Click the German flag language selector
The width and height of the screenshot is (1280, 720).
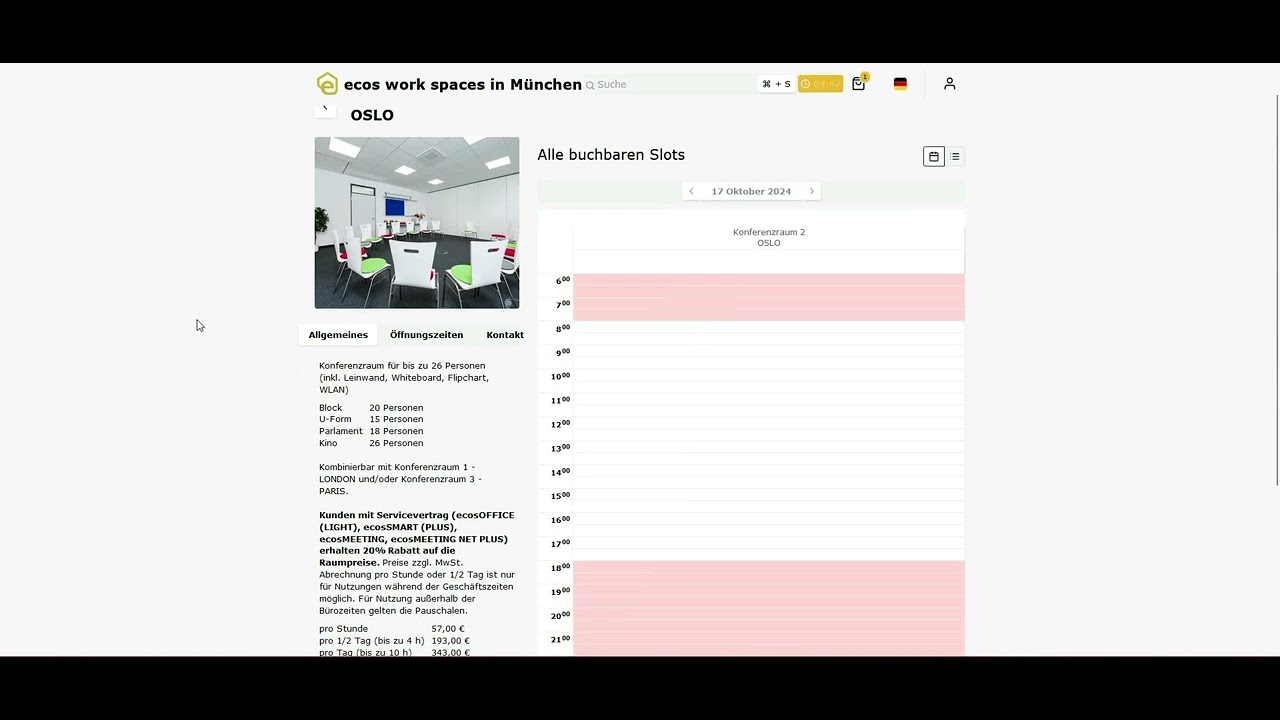point(900,84)
